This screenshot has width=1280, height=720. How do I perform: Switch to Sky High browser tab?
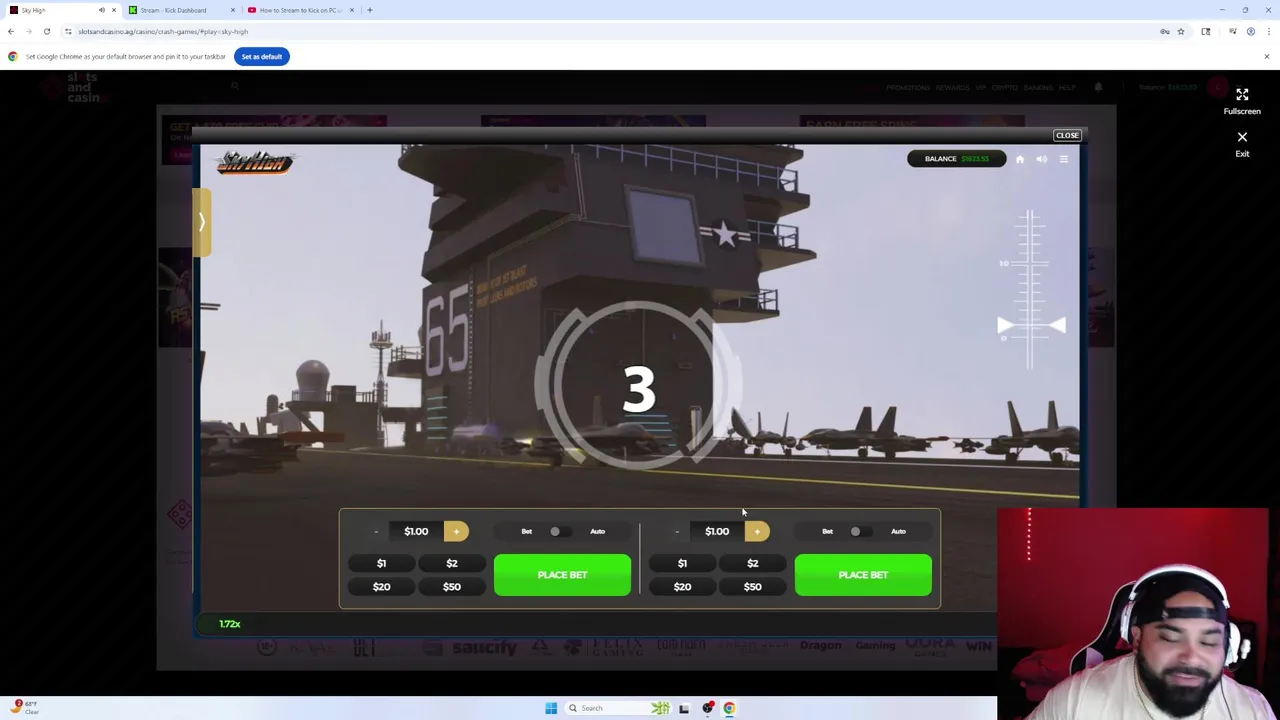point(60,10)
